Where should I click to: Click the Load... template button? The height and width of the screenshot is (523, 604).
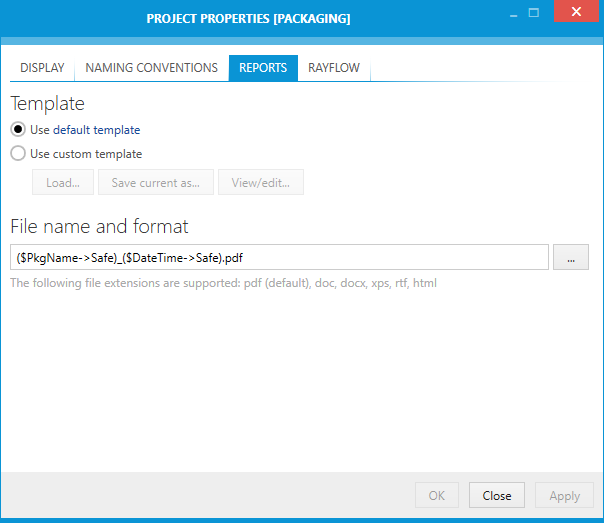point(63,182)
